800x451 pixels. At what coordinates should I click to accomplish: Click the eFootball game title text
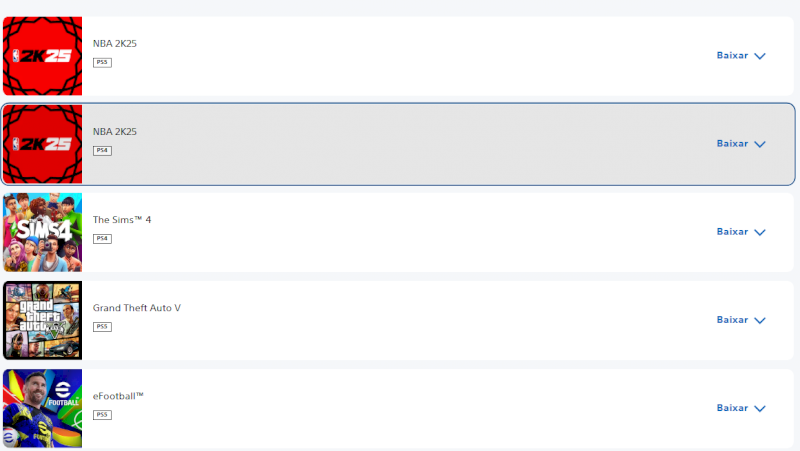tap(118, 396)
